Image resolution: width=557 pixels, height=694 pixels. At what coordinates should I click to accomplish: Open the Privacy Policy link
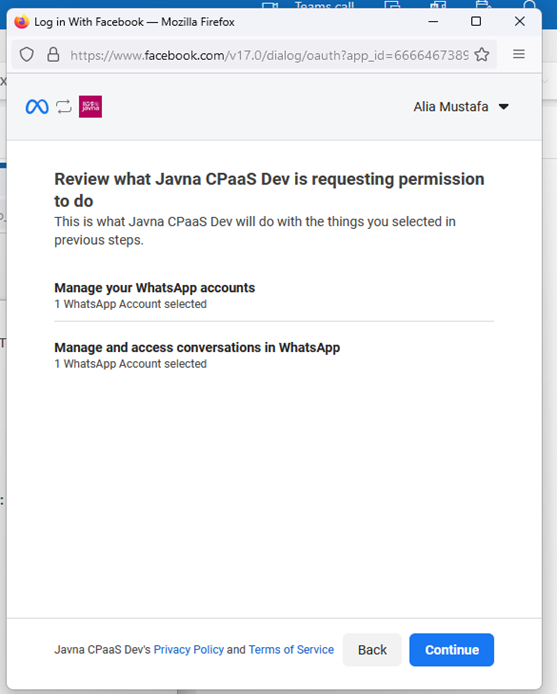(x=189, y=649)
